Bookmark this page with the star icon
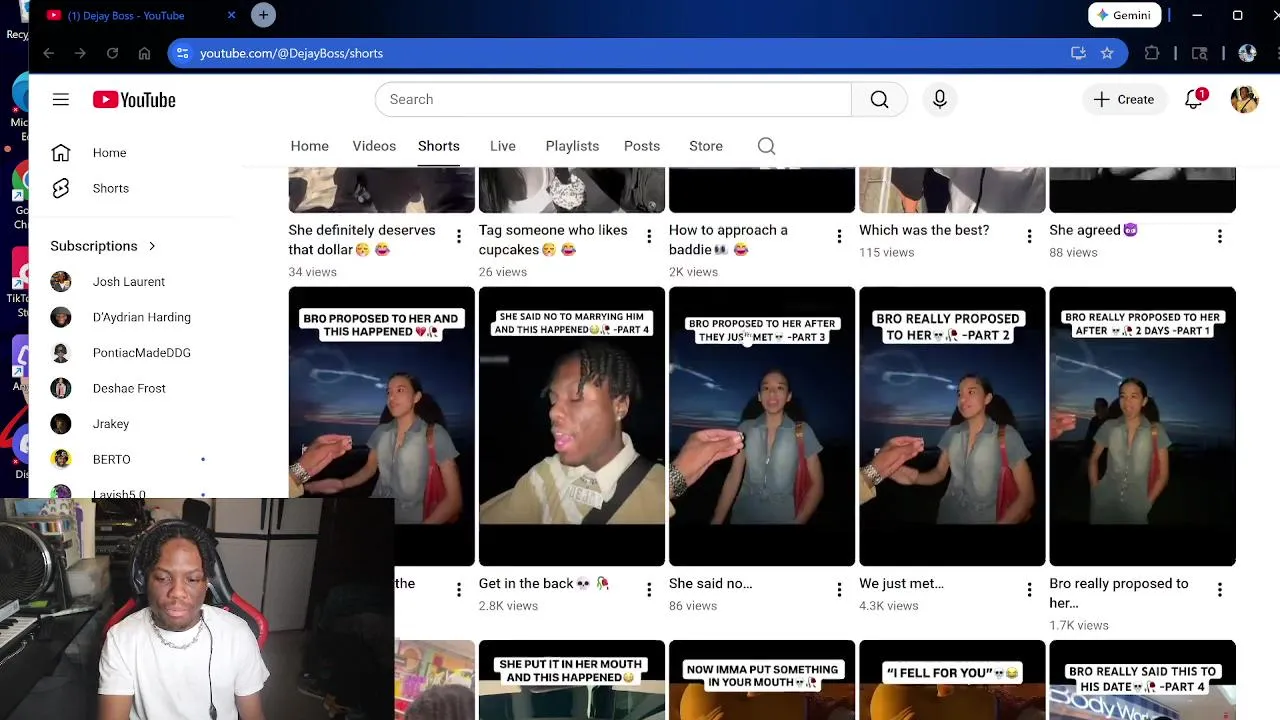Image resolution: width=1280 pixels, height=720 pixels. 1107,53
